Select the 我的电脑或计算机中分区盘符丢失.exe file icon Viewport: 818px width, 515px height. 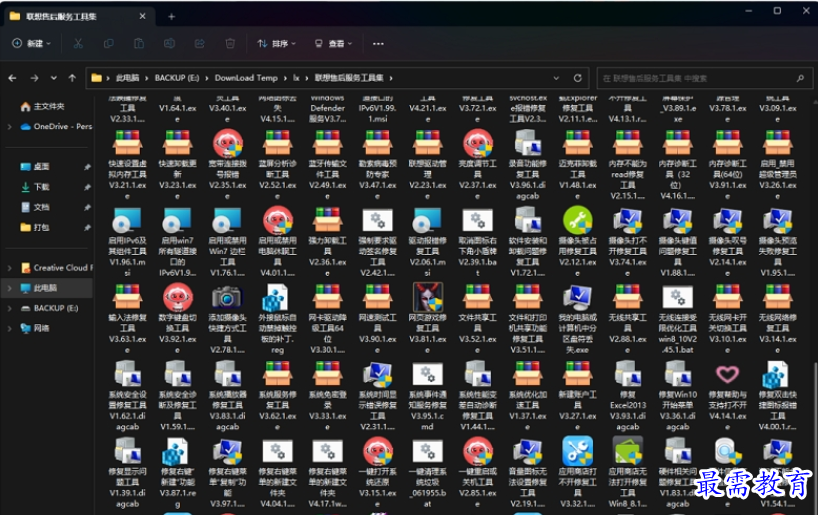coord(578,297)
